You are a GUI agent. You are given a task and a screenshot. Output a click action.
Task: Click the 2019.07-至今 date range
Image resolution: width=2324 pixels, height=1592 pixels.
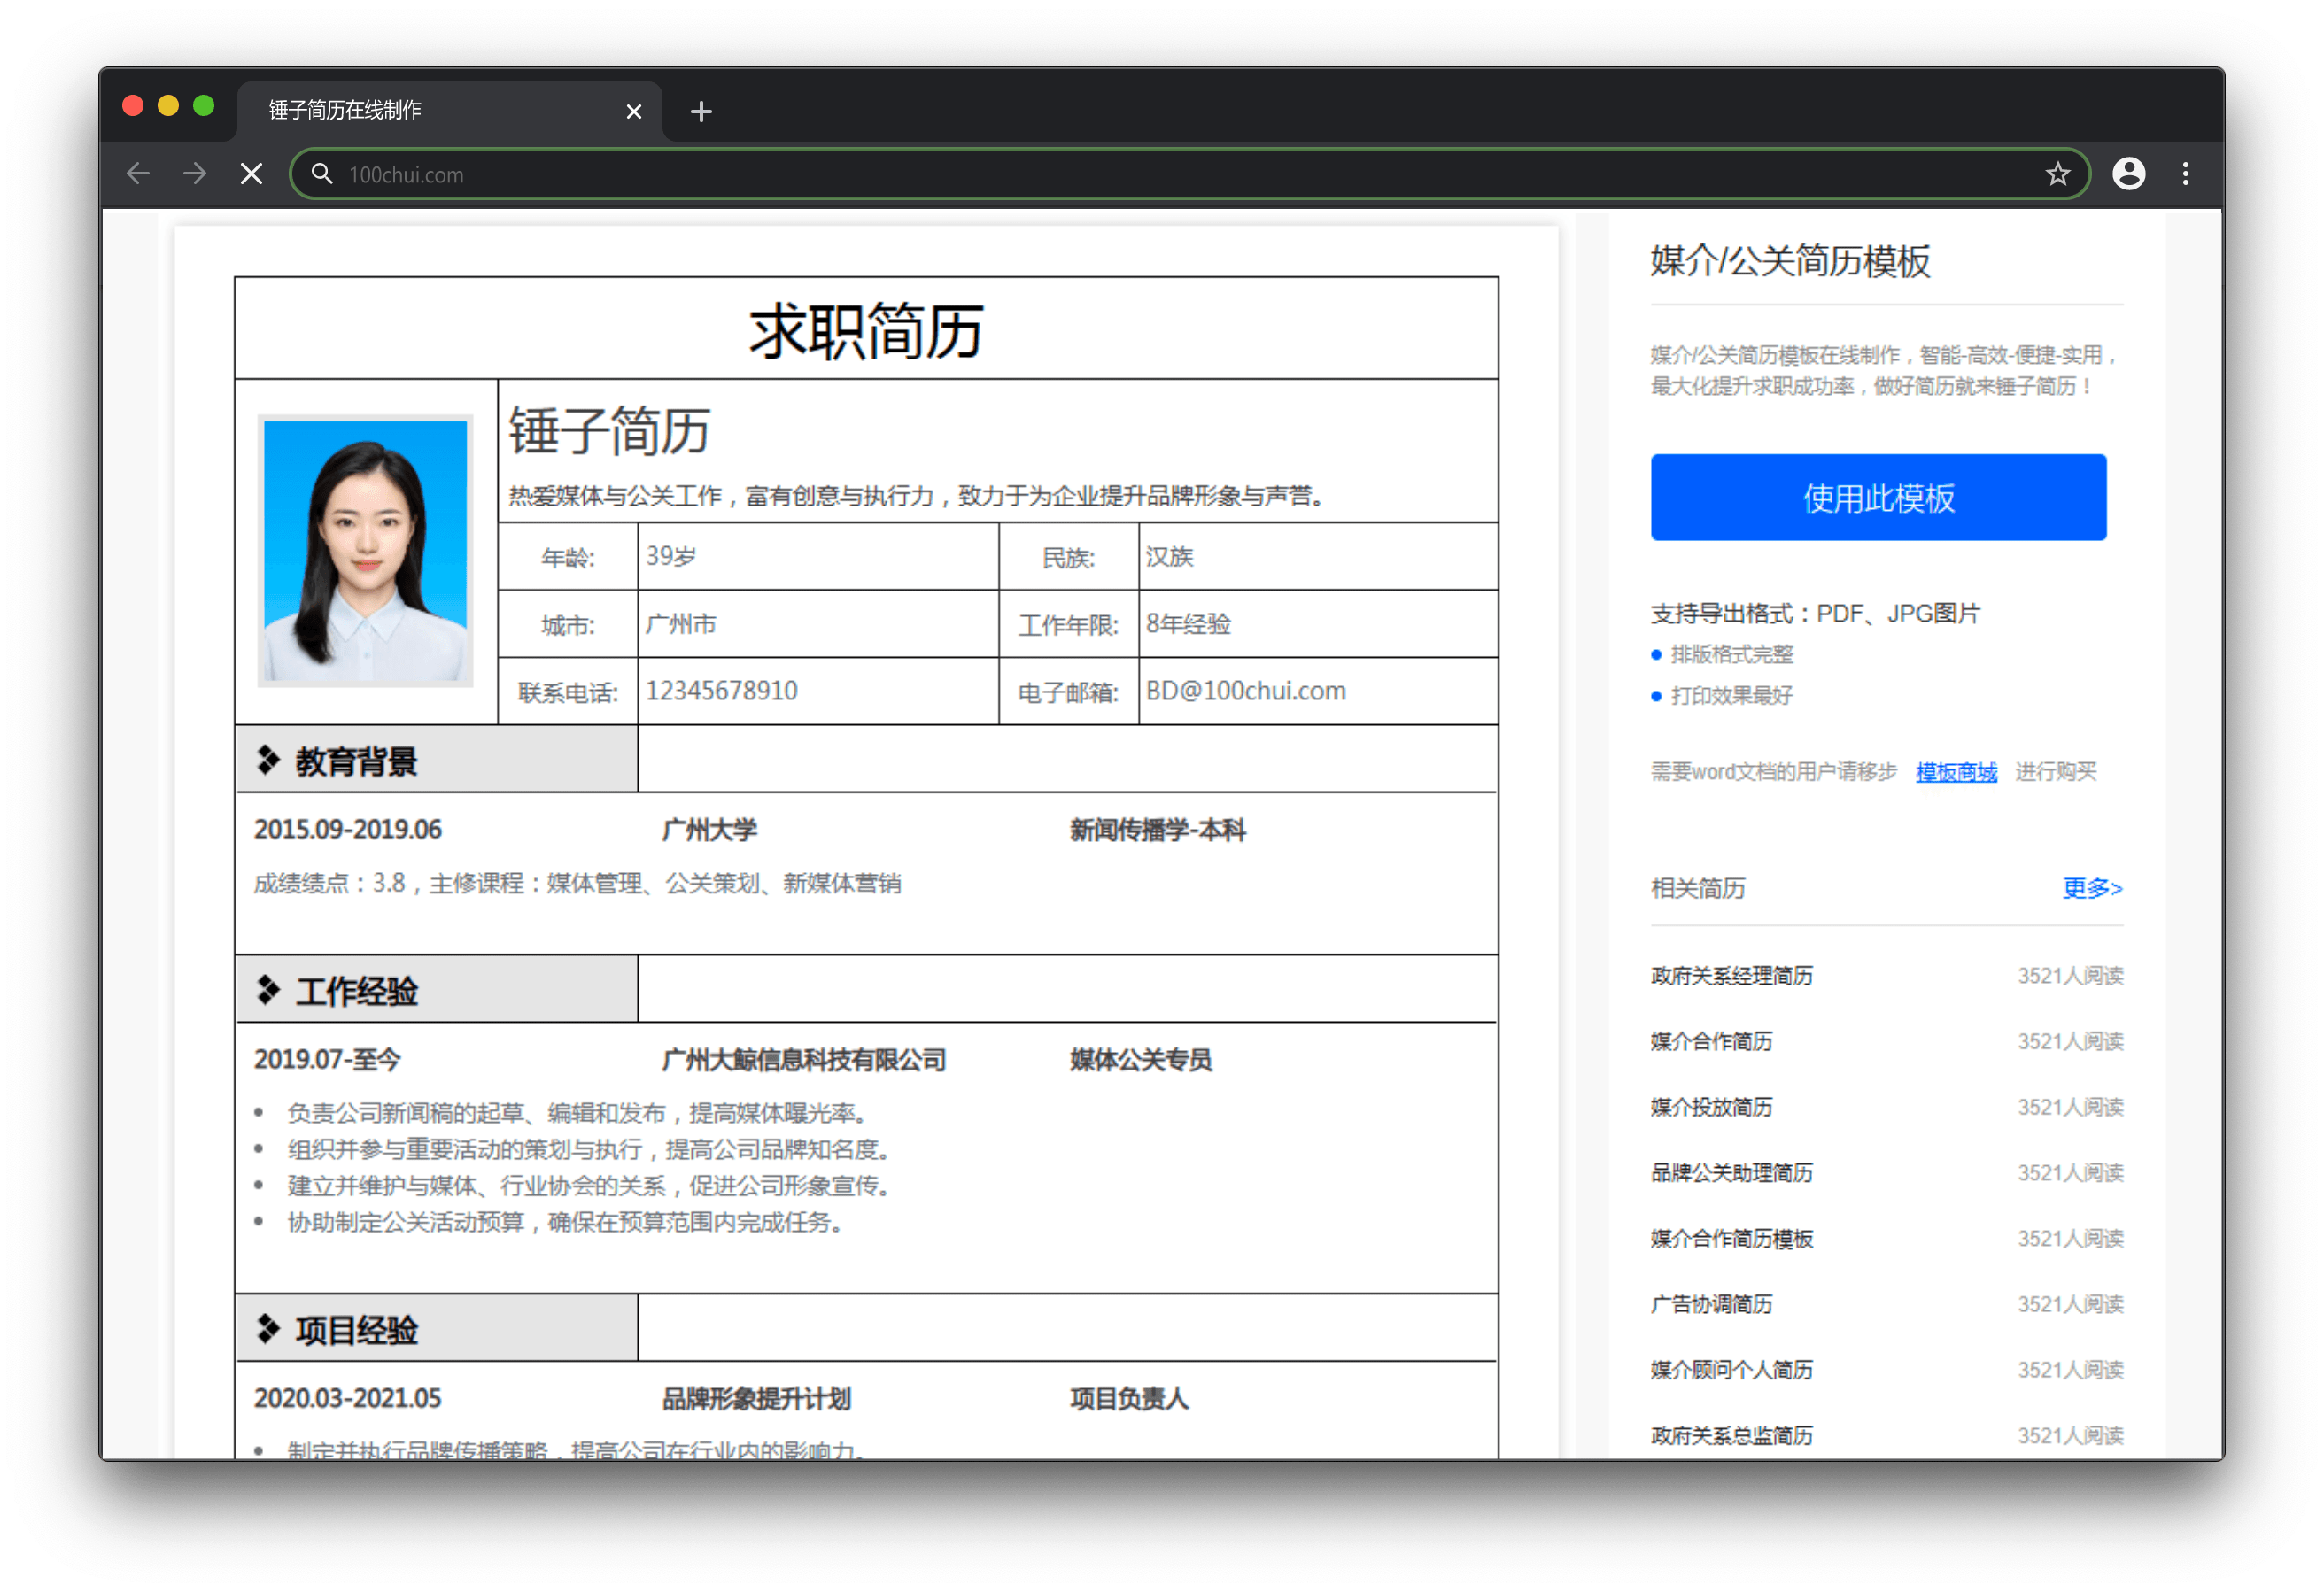[x=326, y=1059]
